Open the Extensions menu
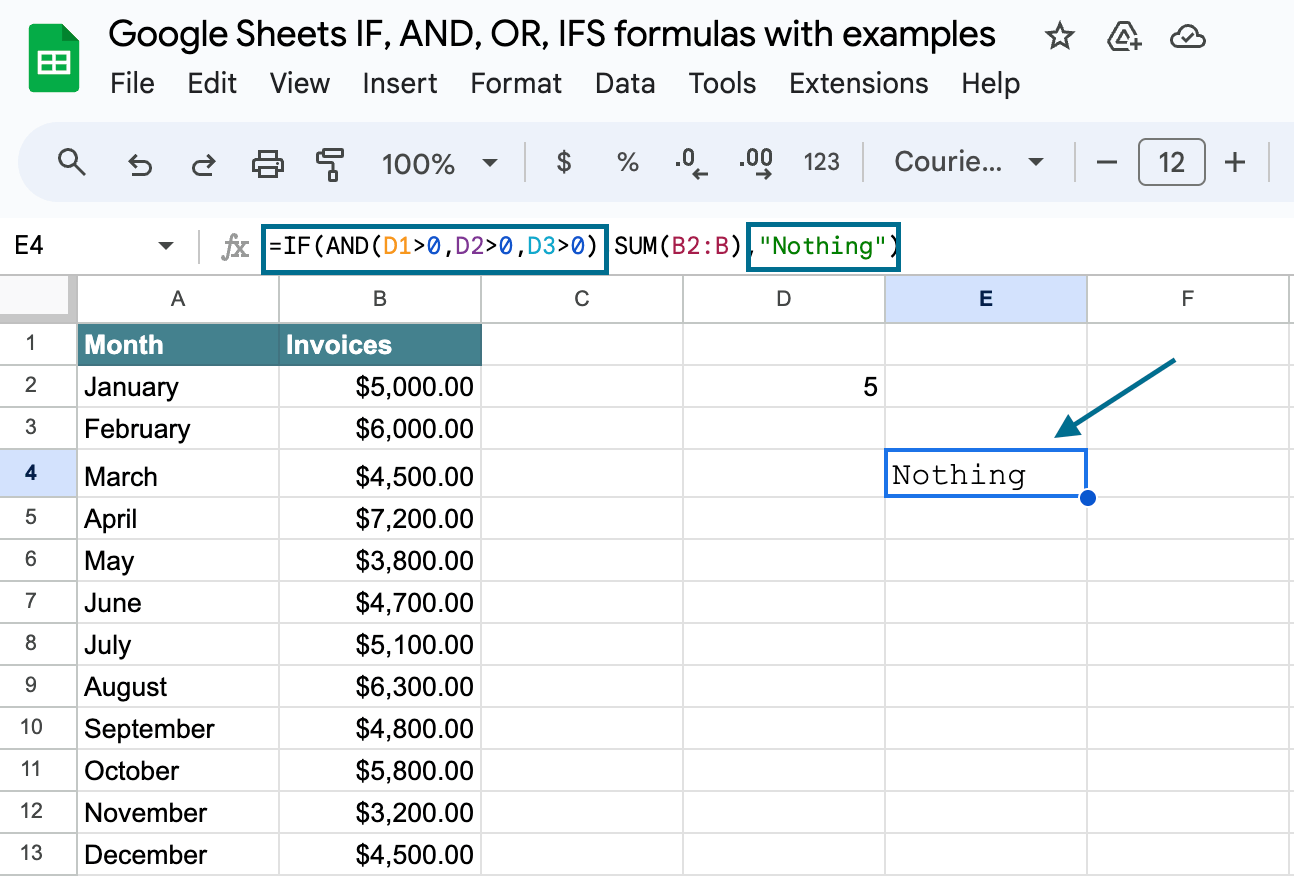The height and width of the screenshot is (876, 1294). pyautogui.click(x=858, y=84)
